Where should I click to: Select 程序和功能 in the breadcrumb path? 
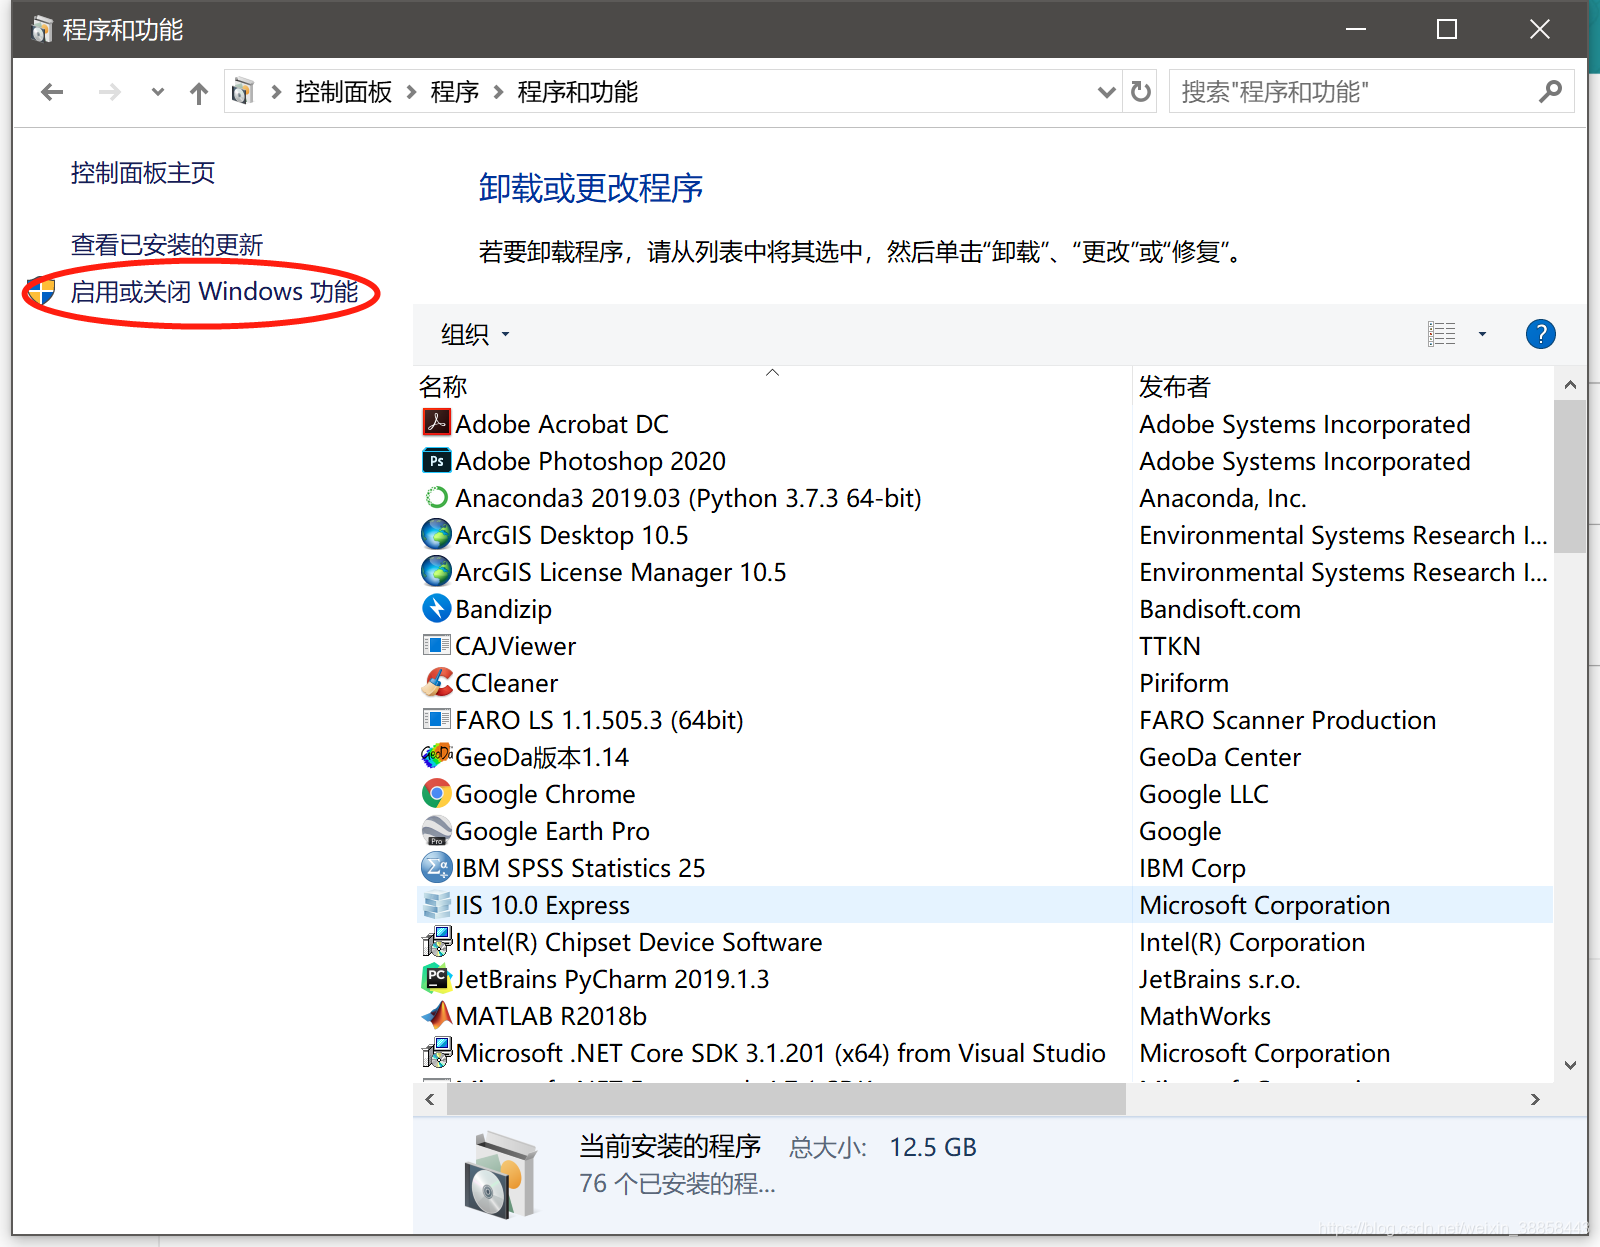pos(577,92)
